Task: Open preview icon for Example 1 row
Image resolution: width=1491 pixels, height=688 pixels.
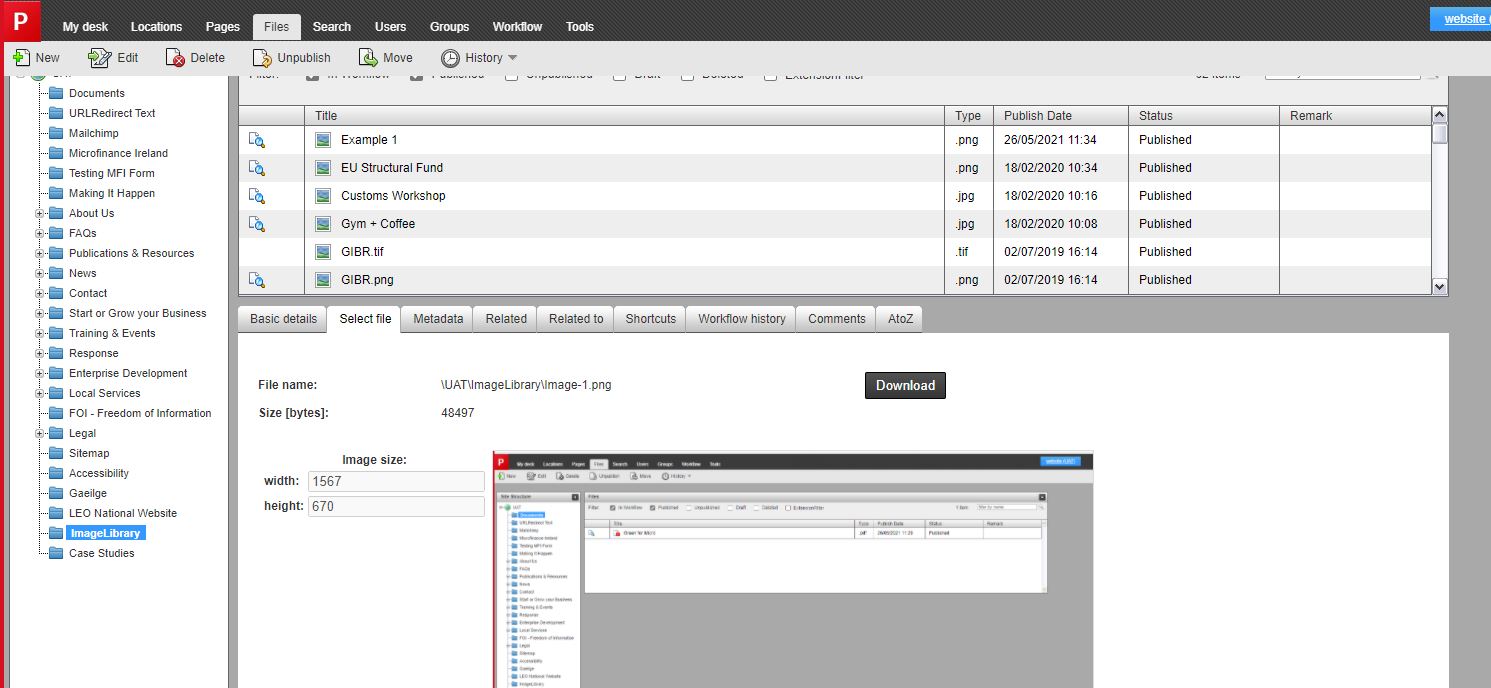Action: (257, 140)
